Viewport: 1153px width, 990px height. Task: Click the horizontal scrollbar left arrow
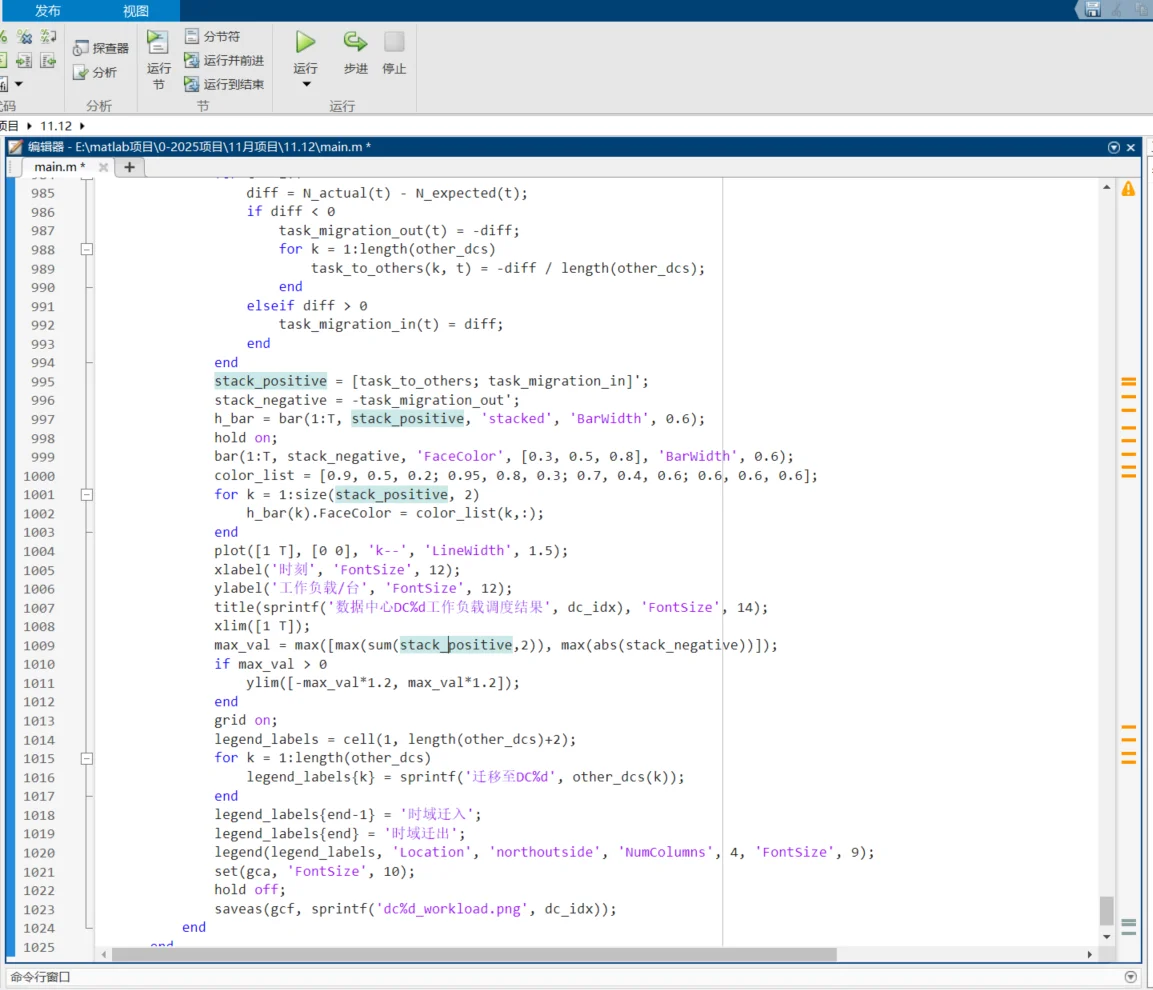(104, 955)
